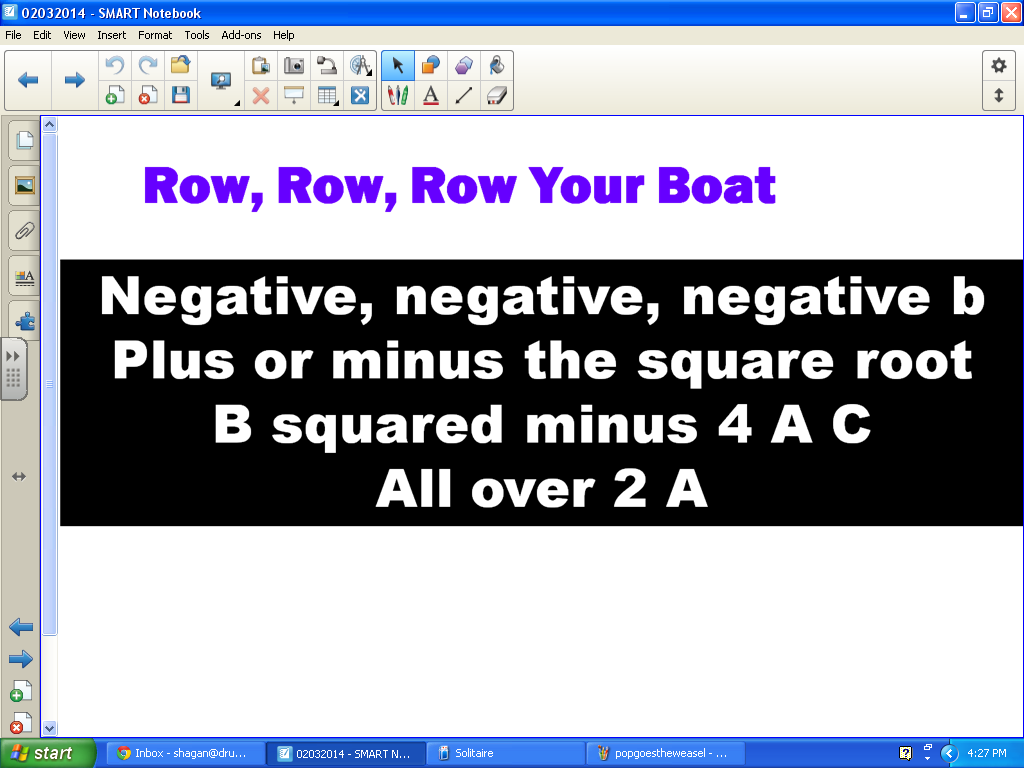1024x768 pixels.
Task: Open the Screen Capture camera tool
Action: coord(294,65)
